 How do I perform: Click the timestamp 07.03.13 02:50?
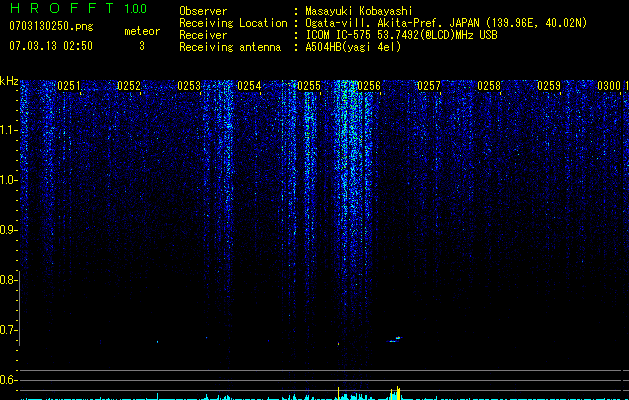pos(51,46)
